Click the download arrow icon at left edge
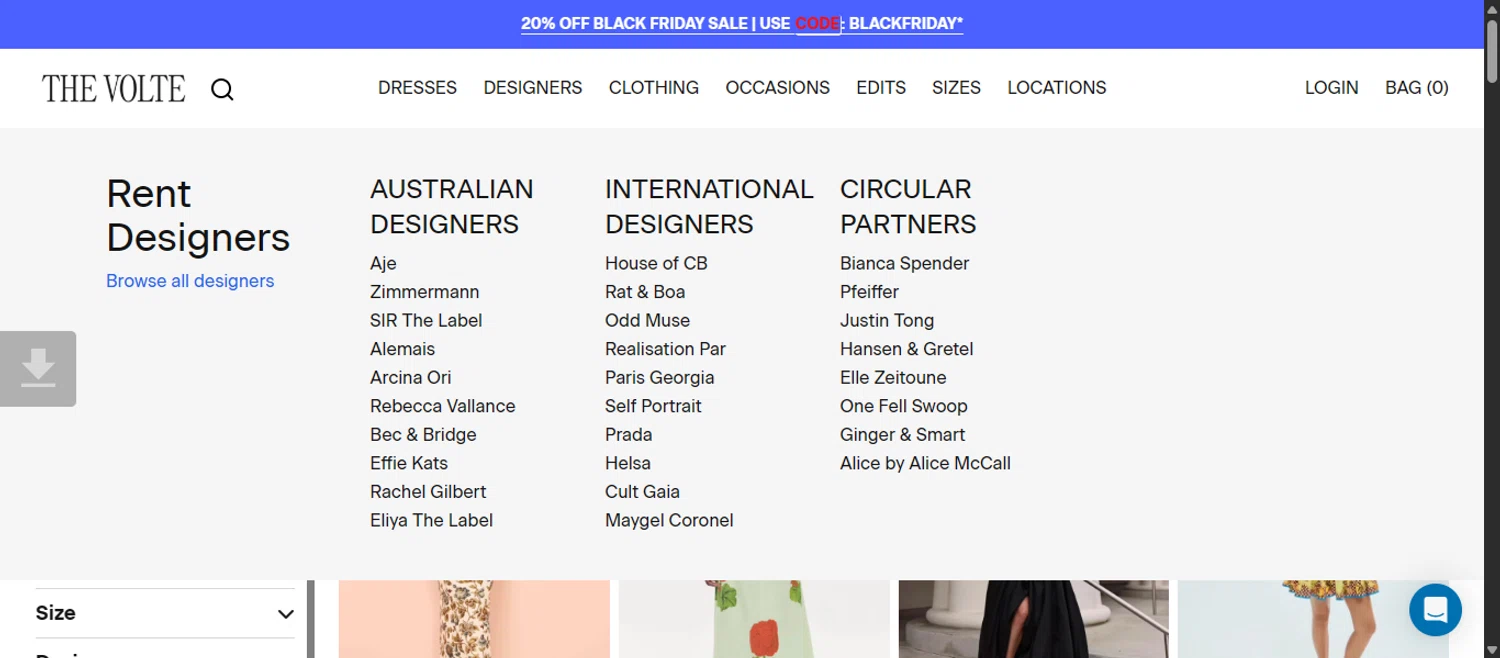This screenshot has width=1500, height=658. coord(38,369)
